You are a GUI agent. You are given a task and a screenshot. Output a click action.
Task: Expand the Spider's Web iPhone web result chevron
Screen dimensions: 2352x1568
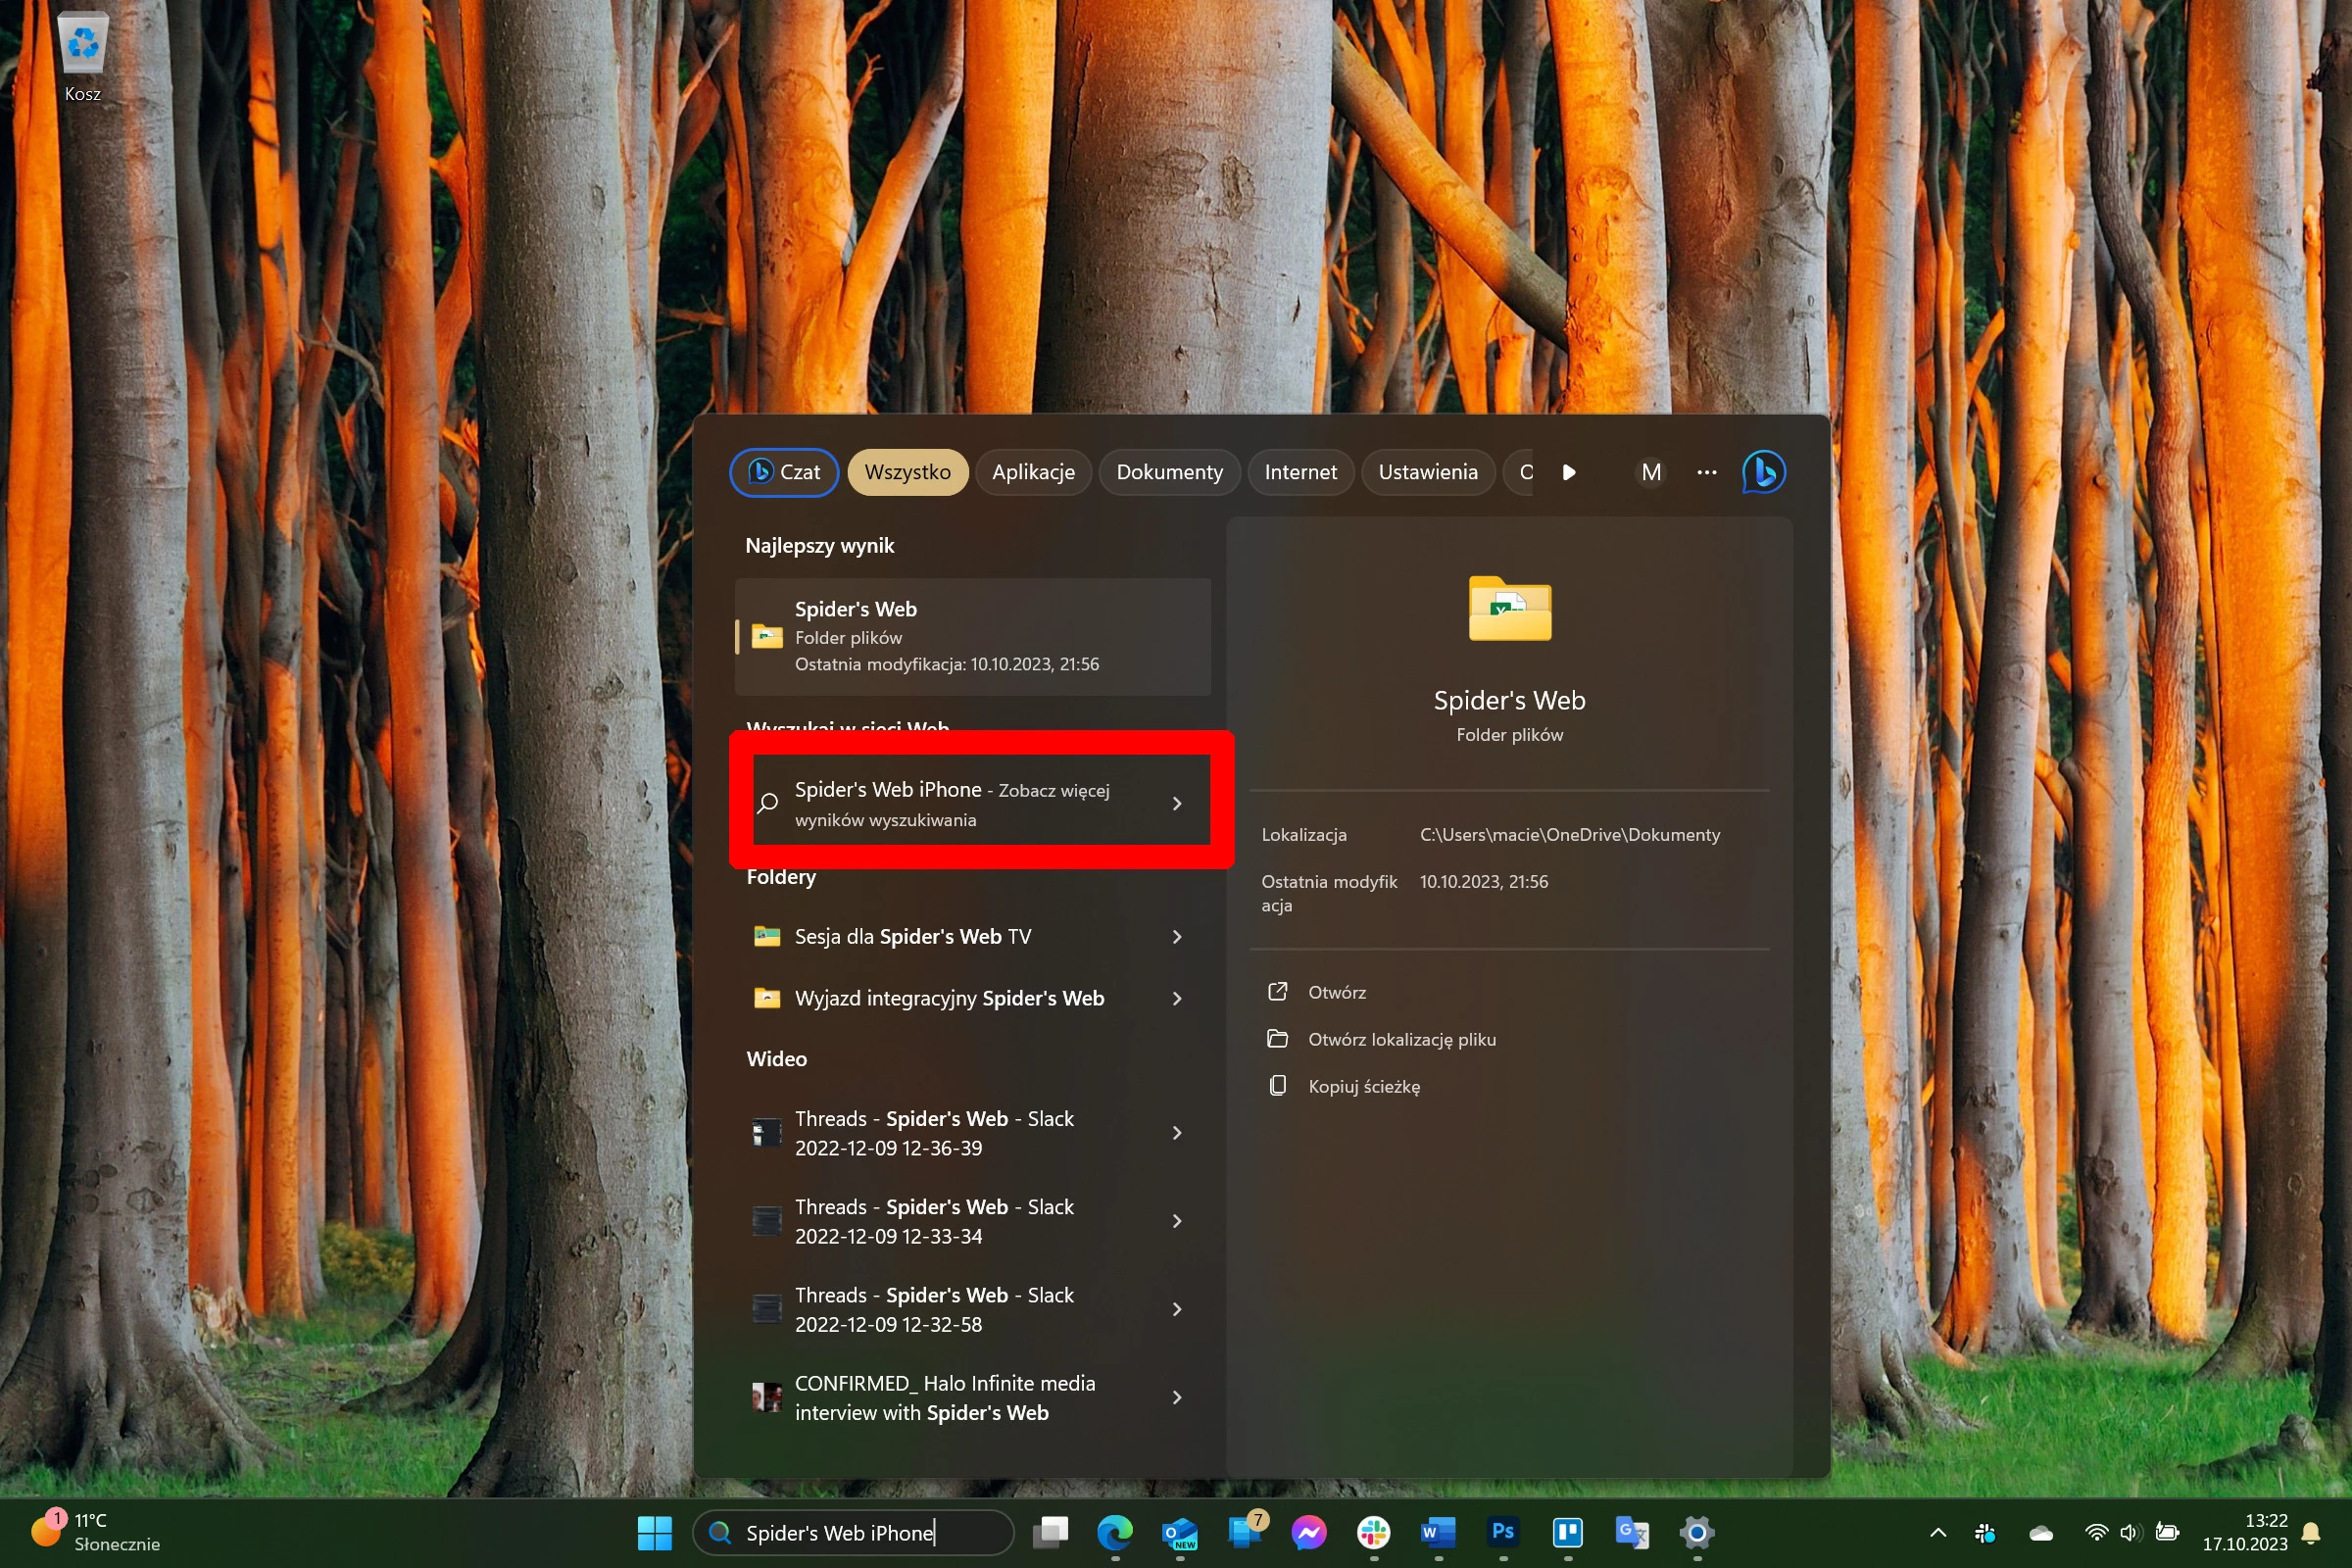coord(1177,803)
